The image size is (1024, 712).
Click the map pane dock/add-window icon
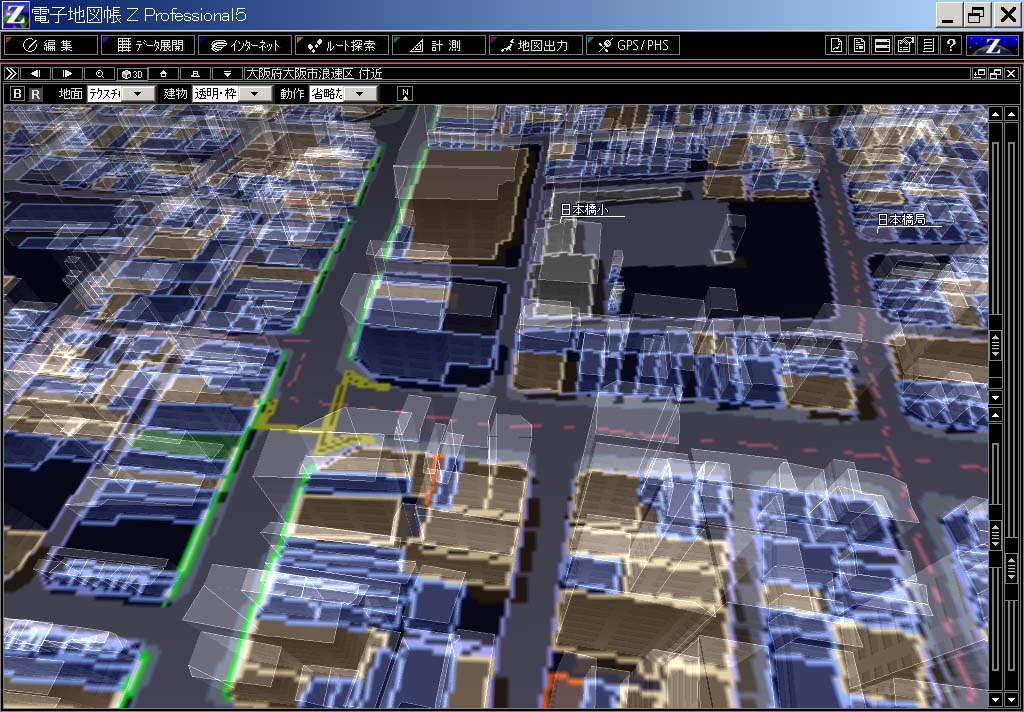[x=979, y=74]
